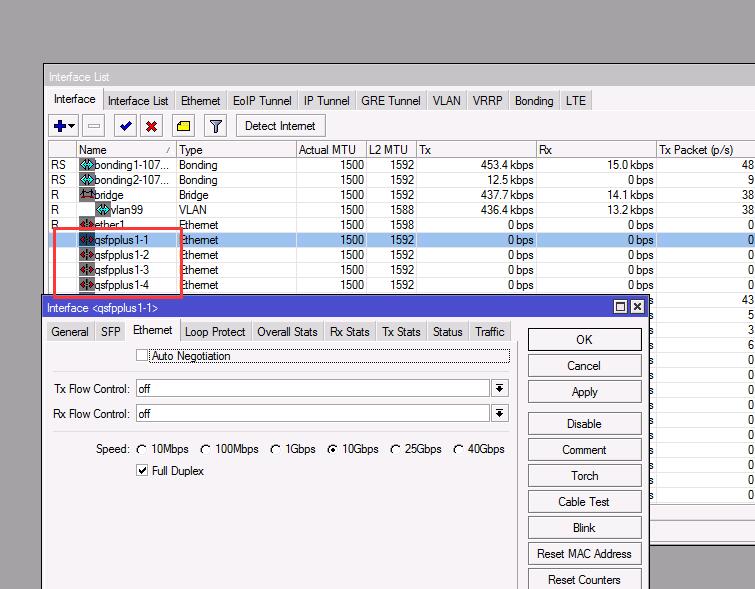Open the Traffic tab
Screen dimensions: 755x589
click(x=490, y=332)
